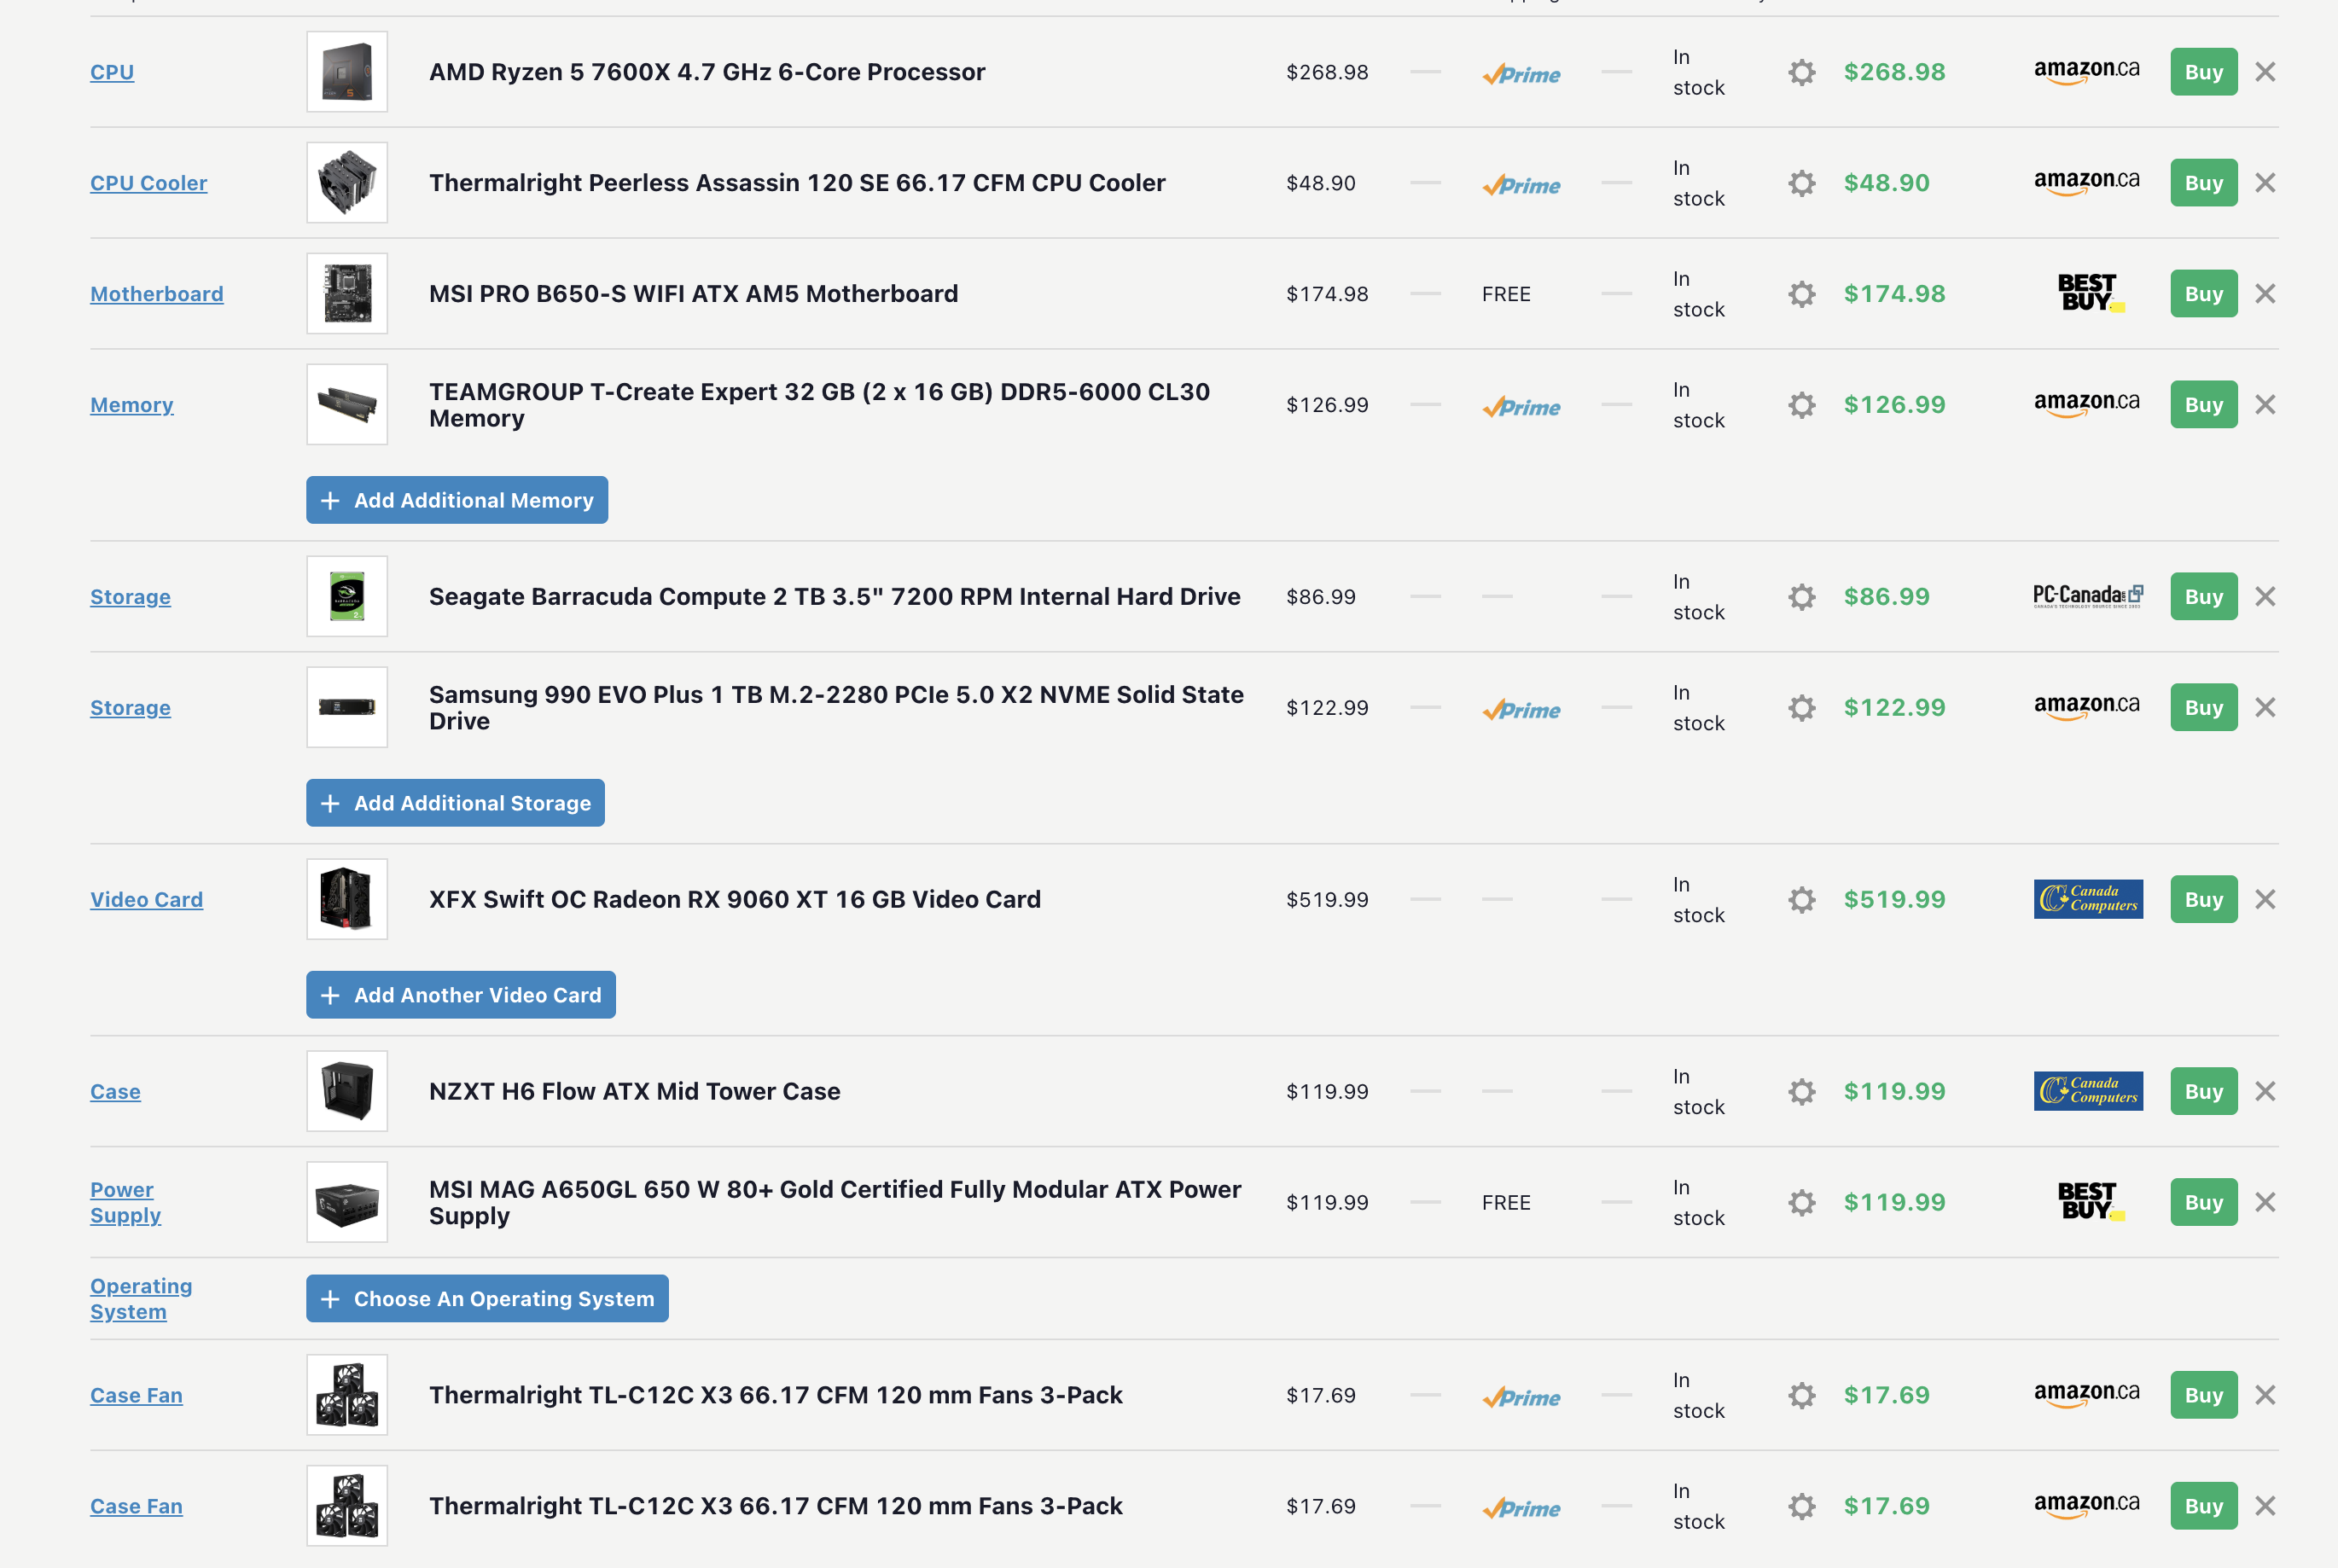
Task: Open the Memory category link
Action: (132, 405)
